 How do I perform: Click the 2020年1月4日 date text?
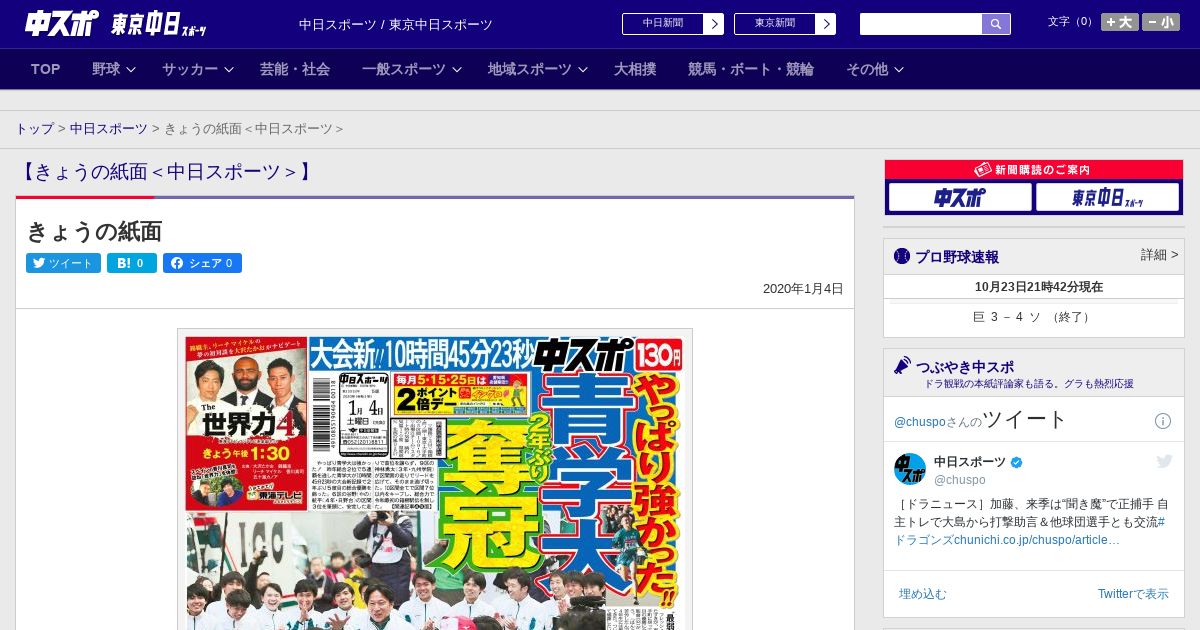tap(803, 289)
